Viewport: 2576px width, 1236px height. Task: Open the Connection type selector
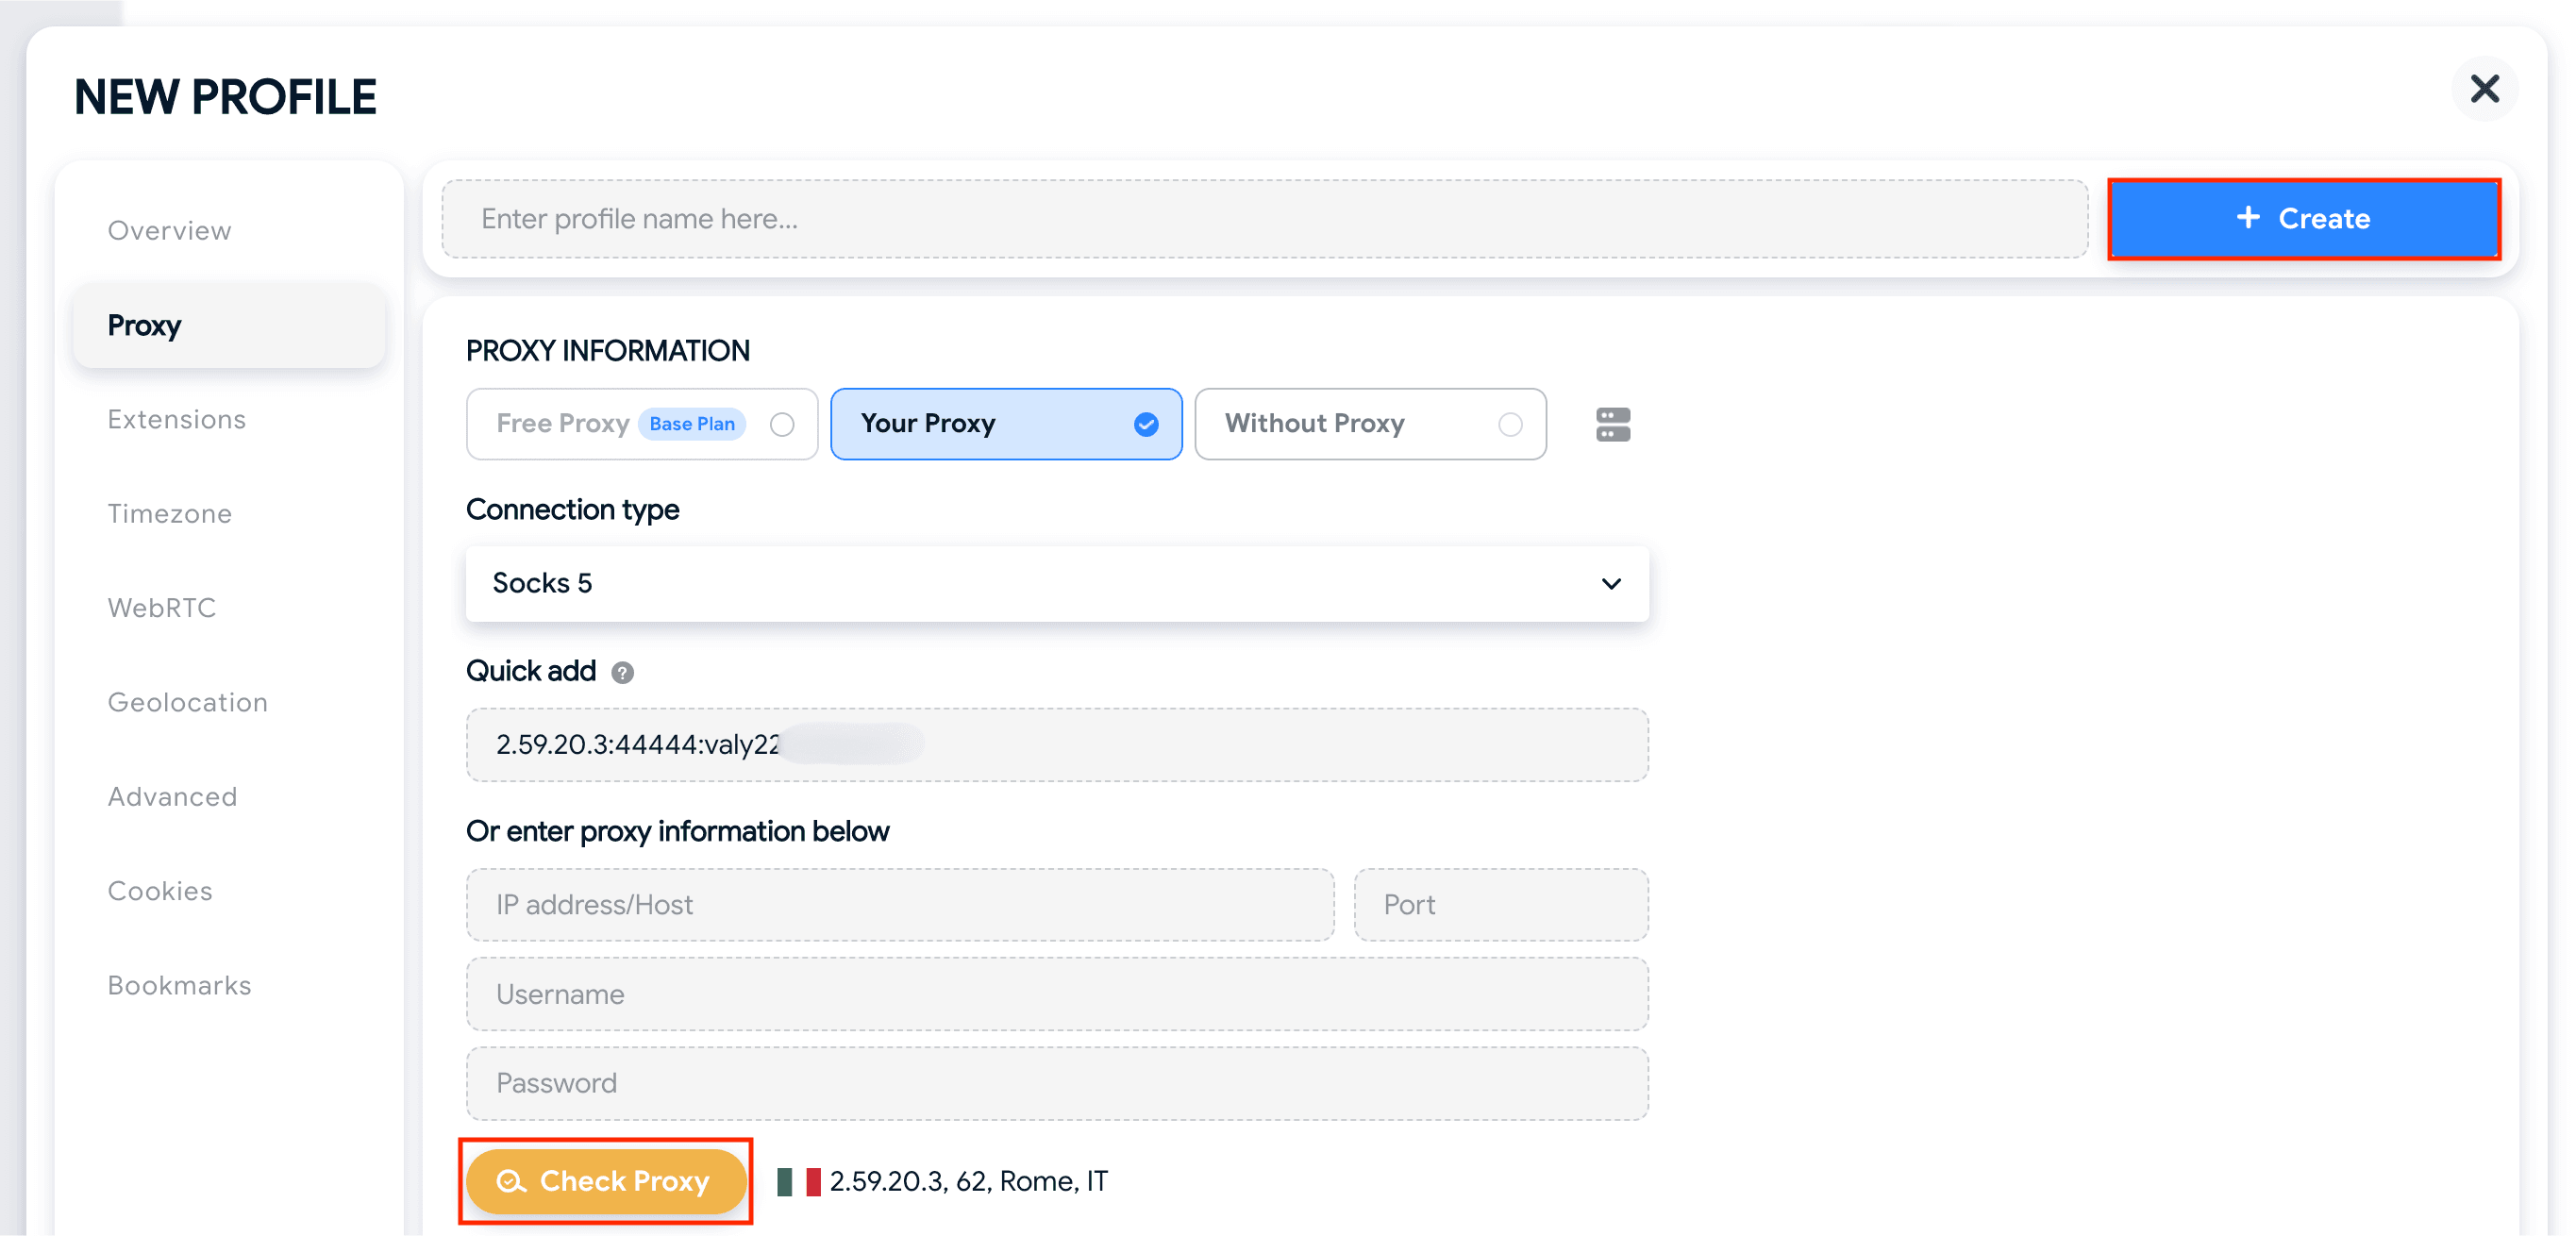click(x=1056, y=583)
